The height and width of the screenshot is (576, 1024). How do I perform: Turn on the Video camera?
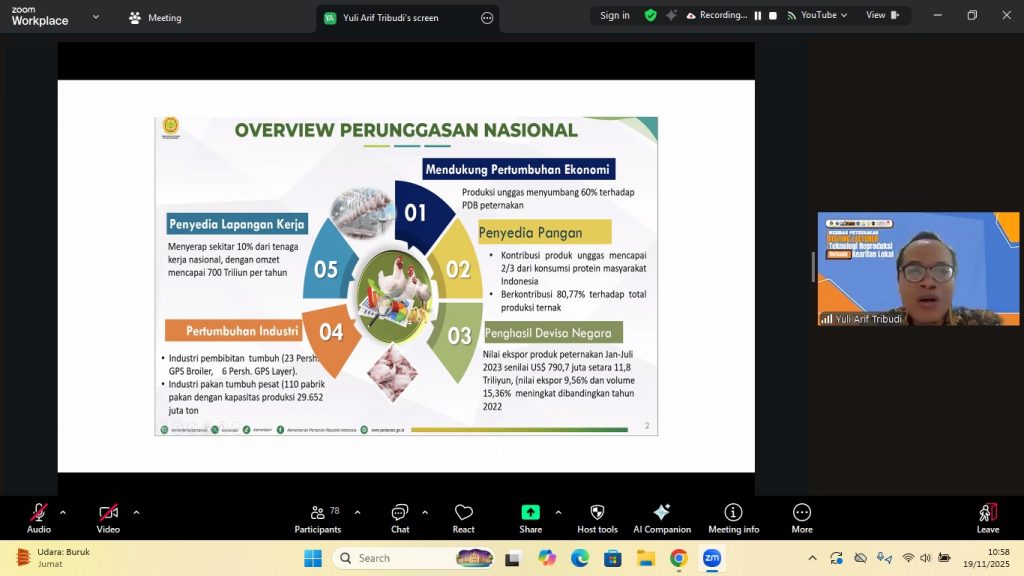click(x=108, y=517)
